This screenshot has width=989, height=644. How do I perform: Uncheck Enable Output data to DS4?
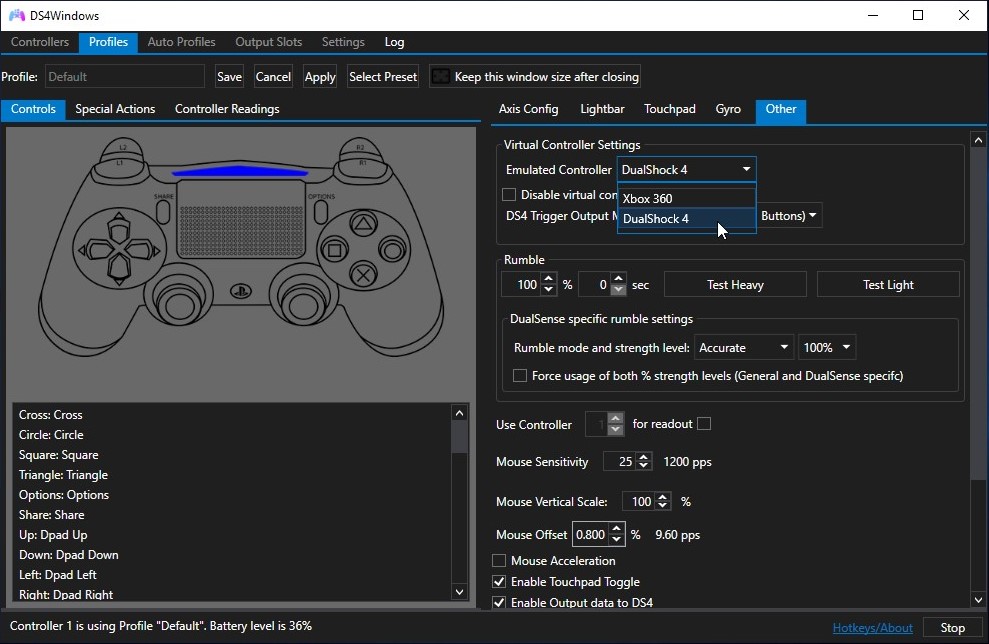tap(499, 602)
